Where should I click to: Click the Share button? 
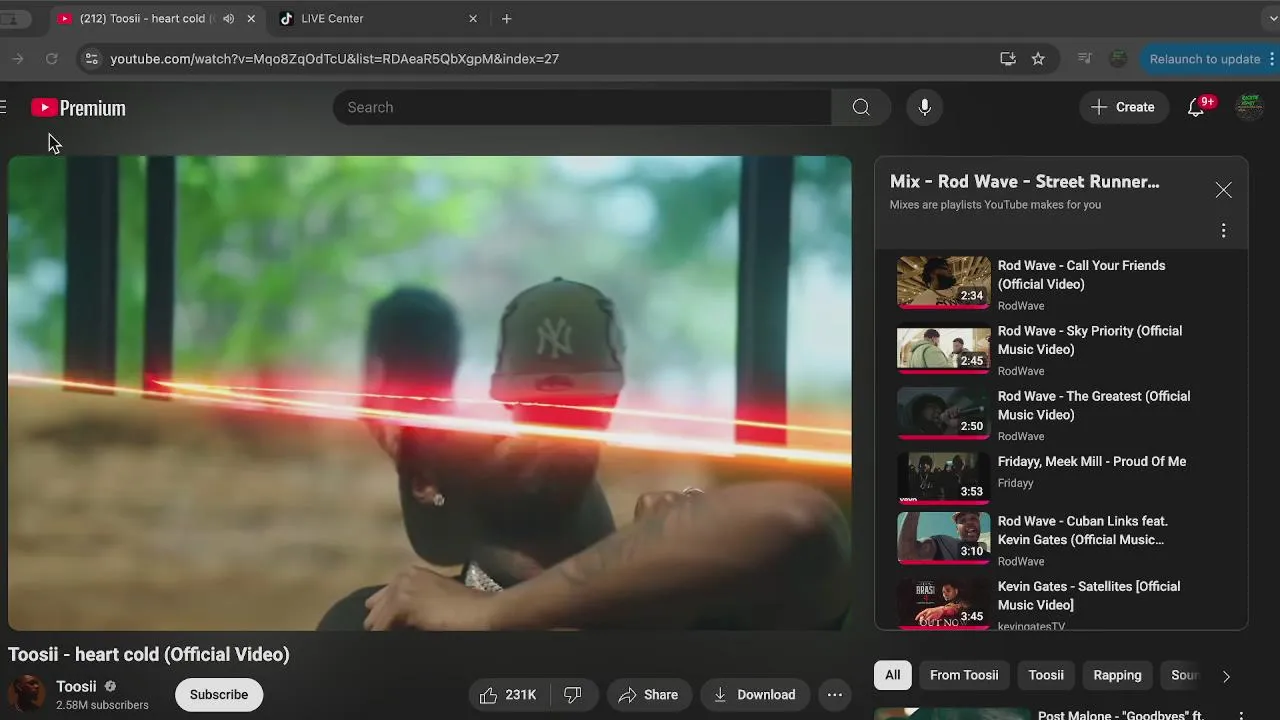[x=650, y=695]
